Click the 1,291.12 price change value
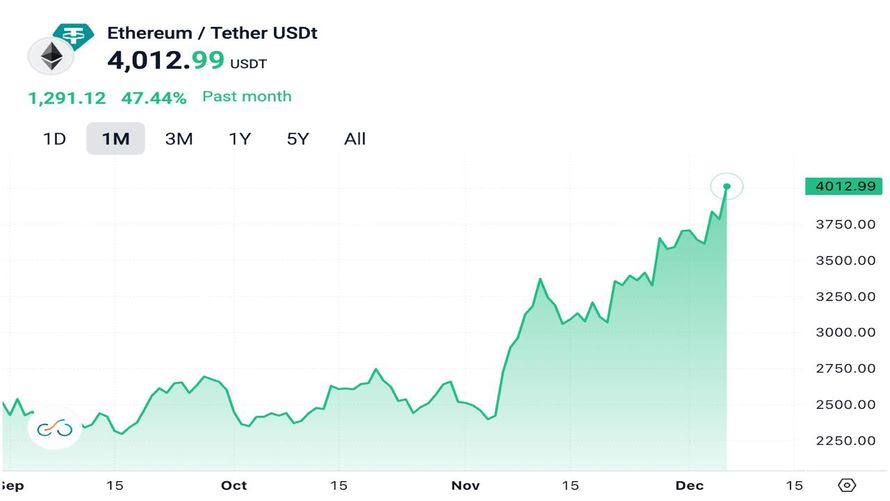 67,97
